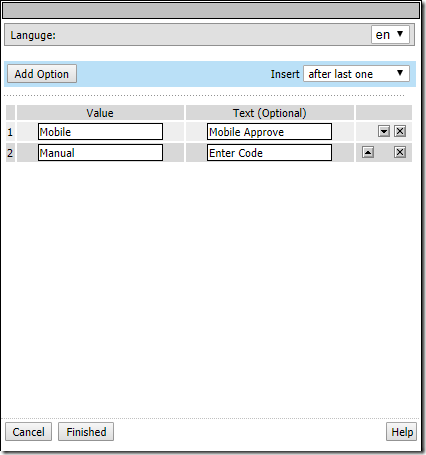
Task: Click the Text field 'Mobile Approve'
Action: point(269,132)
